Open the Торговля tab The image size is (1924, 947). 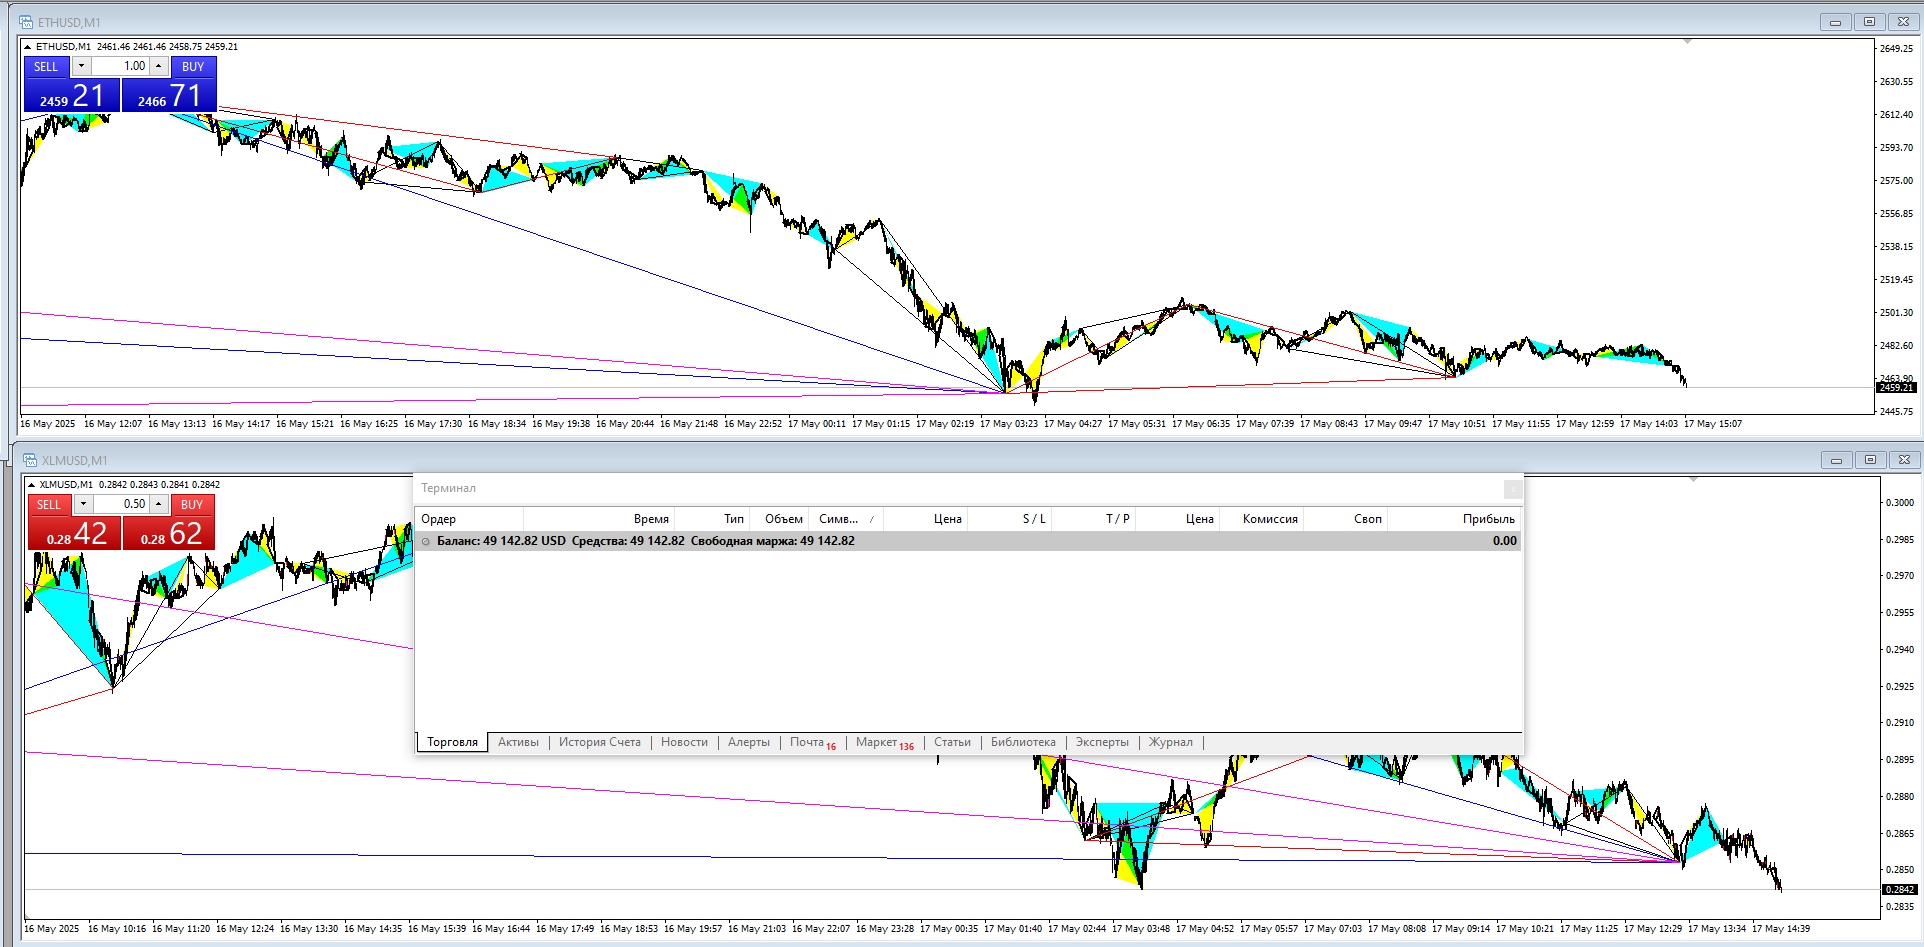click(x=452, y=742)
